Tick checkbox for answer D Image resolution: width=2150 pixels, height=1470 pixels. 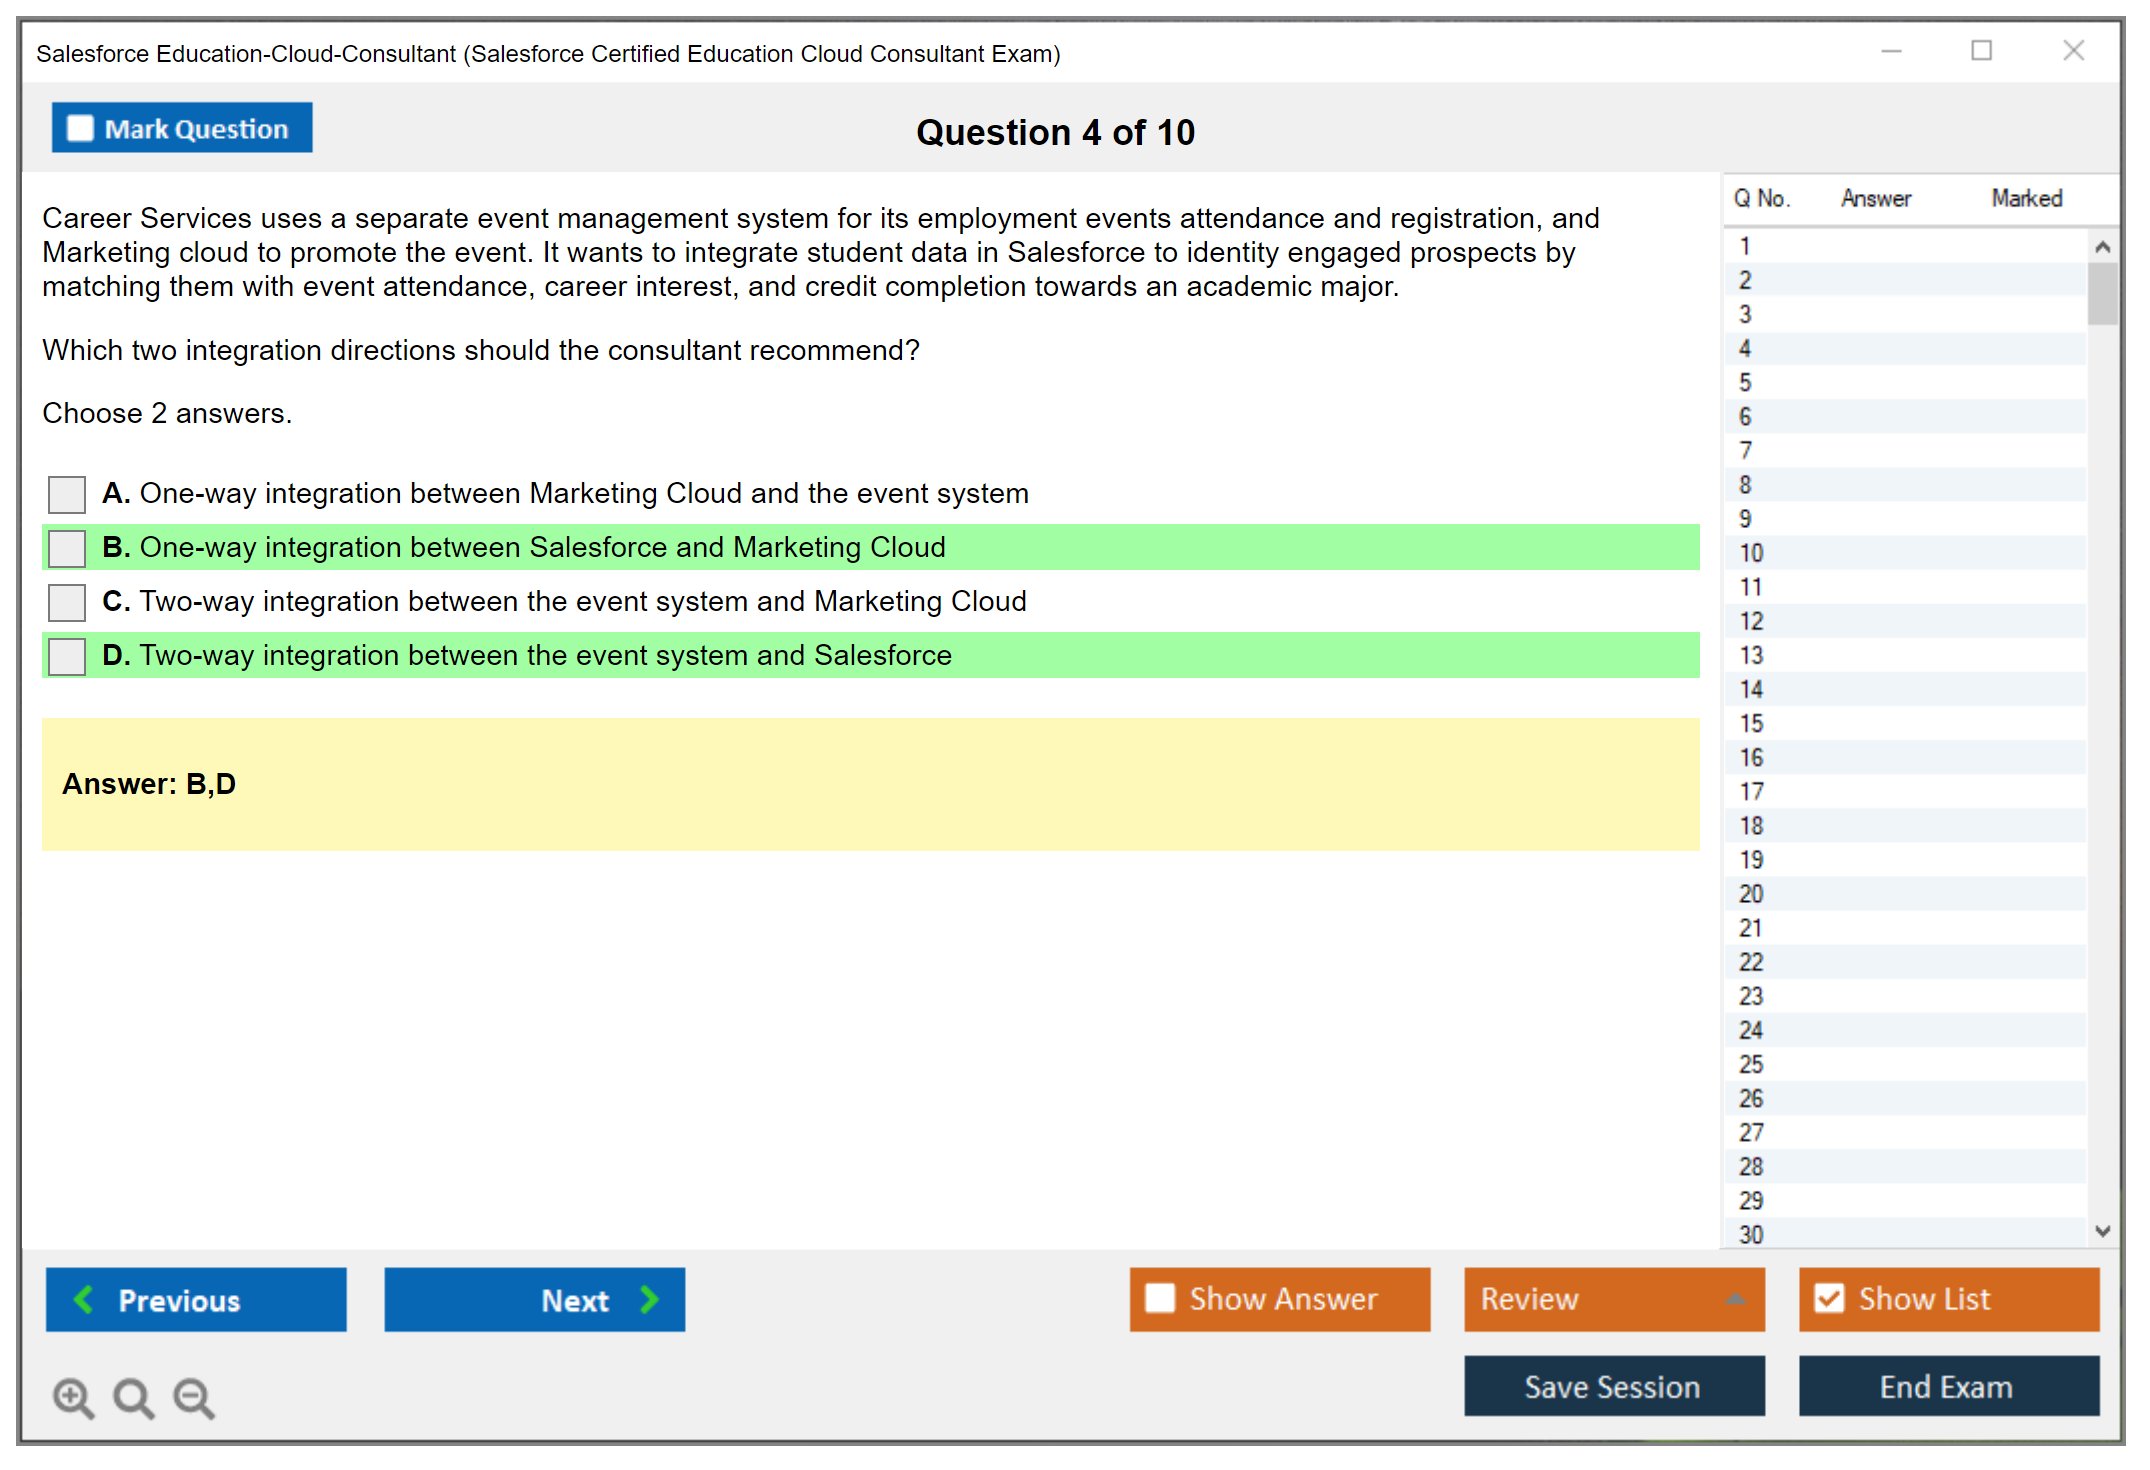(67, 656)
